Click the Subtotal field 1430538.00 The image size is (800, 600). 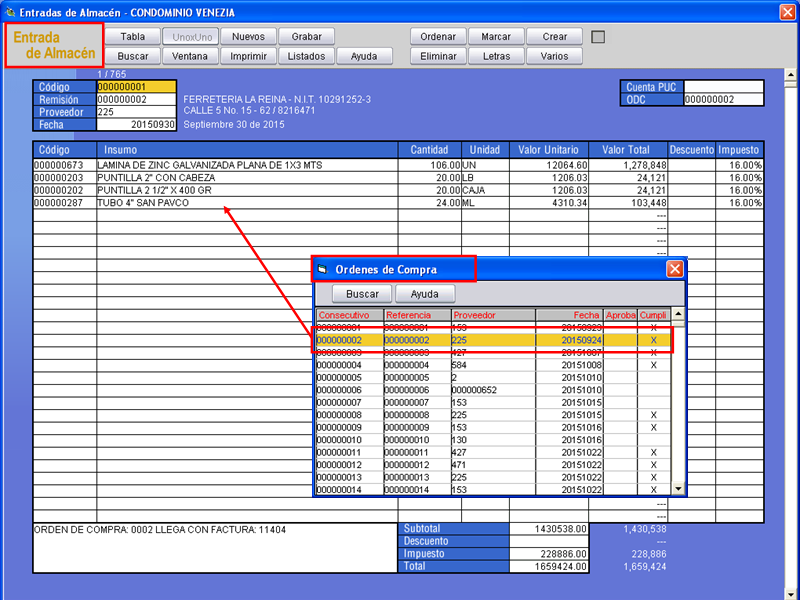[x=548, y=529]
